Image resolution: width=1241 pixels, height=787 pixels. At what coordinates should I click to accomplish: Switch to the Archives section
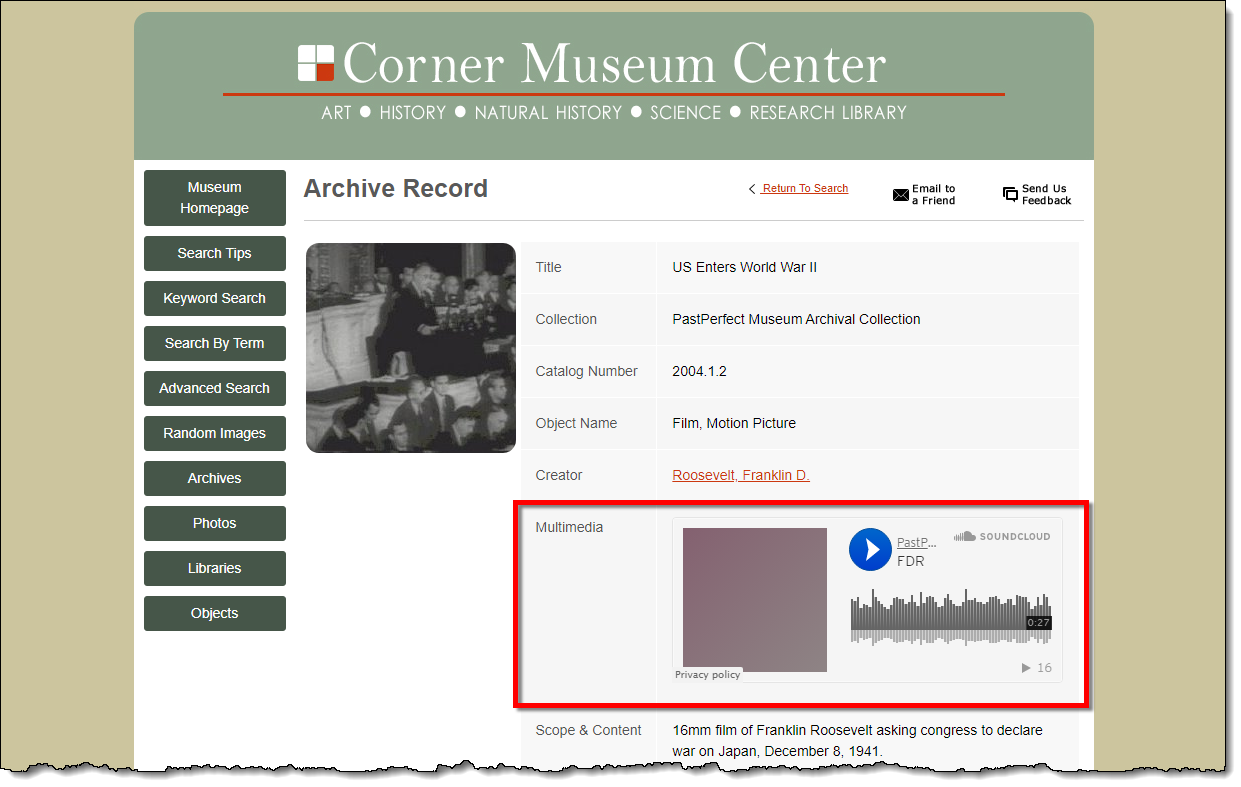click(214, 478)
